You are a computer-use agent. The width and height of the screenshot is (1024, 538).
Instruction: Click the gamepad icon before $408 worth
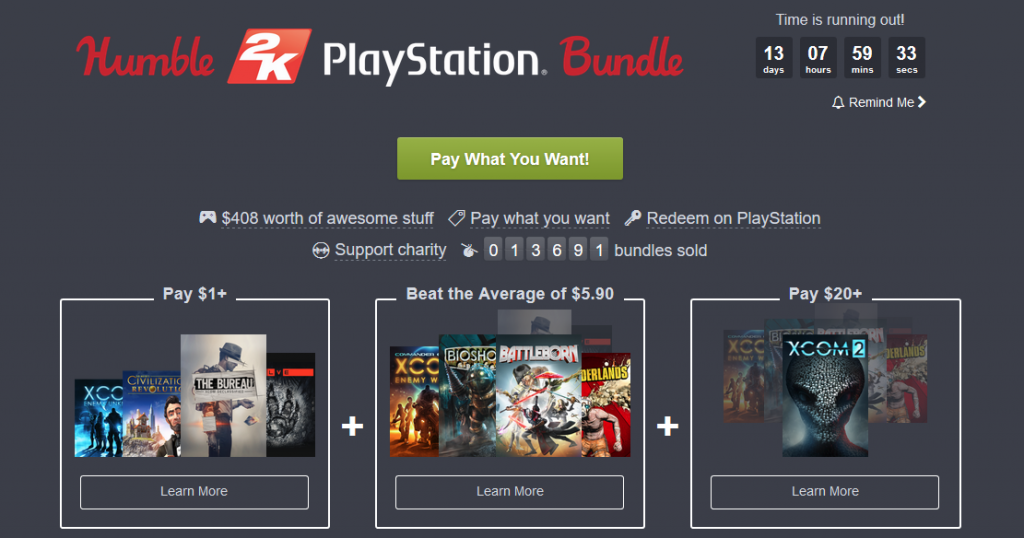(x=208, y=217)
